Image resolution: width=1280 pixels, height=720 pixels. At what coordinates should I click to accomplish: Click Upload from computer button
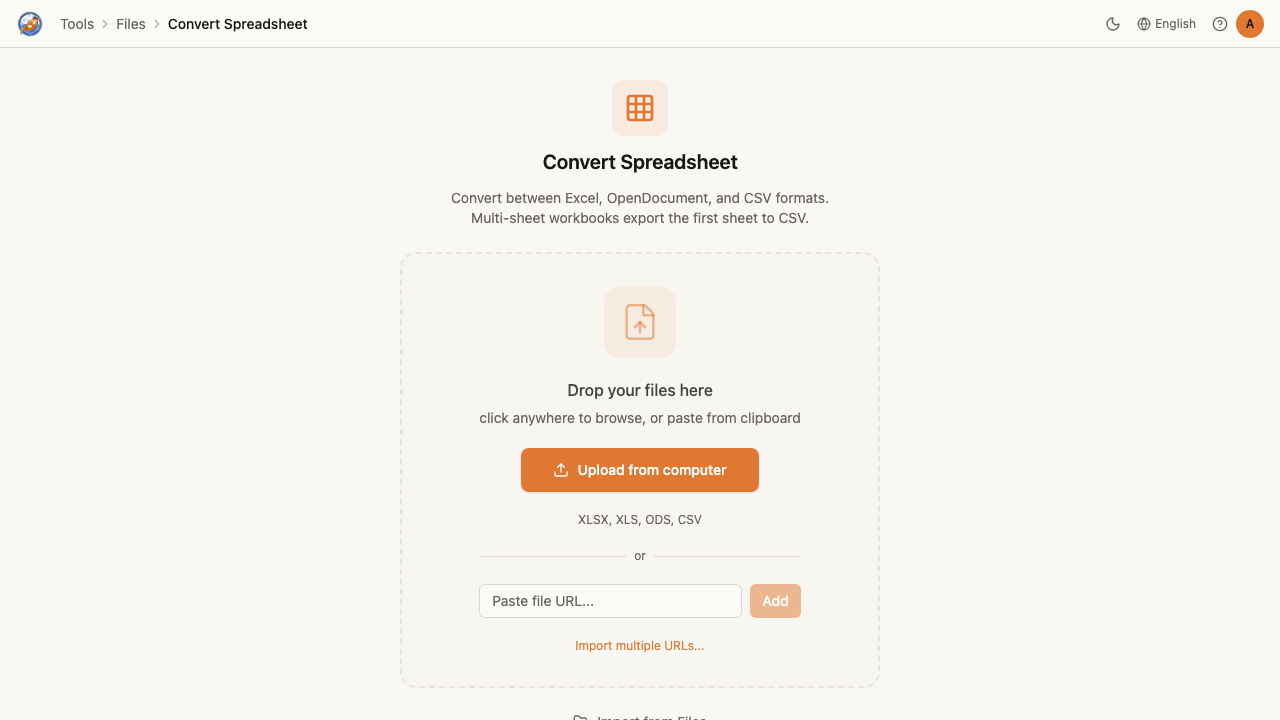click(640, 470)
